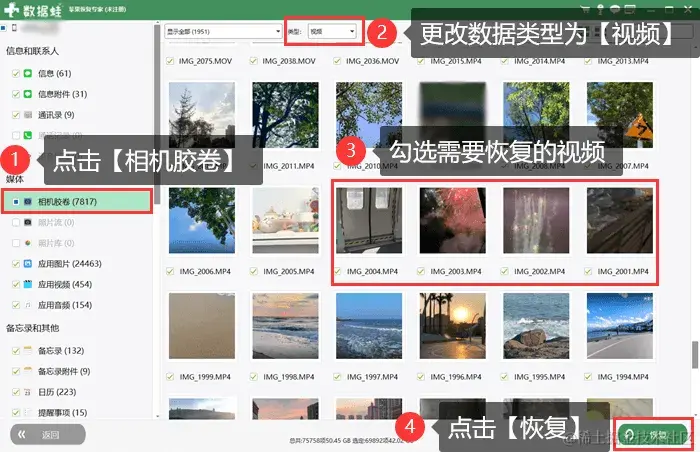Toggle the 应用视频 (454) checkbox
The height and width of the screenshot is (452, 700).
(16, 284)
